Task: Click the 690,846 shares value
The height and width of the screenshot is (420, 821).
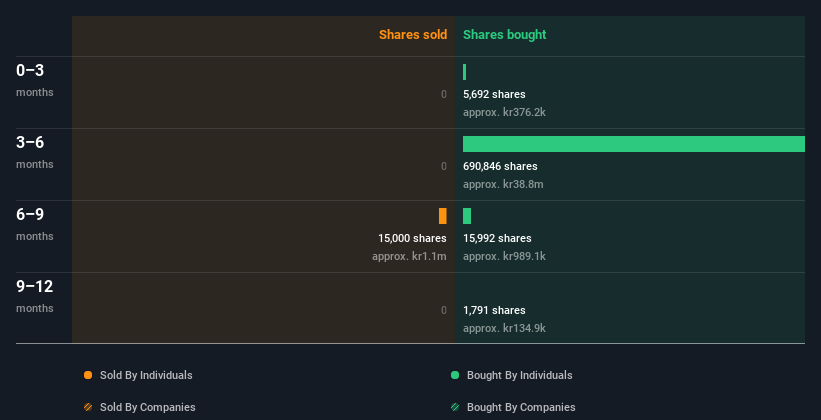Action: tap(500, 167)
